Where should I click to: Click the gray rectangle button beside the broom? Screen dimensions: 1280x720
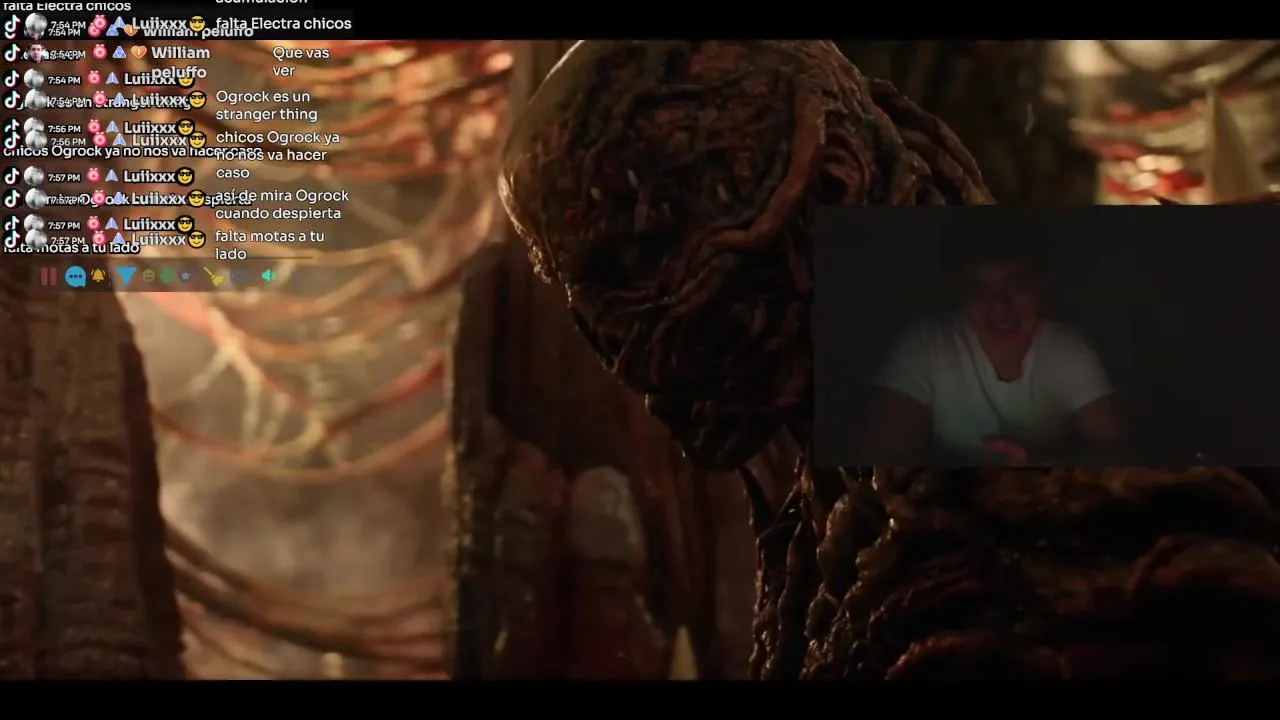pos(243,276)
